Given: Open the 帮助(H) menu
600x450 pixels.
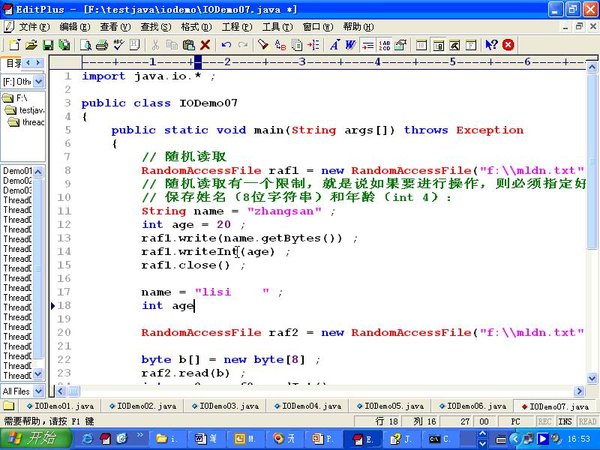Looking at the screenshot, I should tap(359, 27).
